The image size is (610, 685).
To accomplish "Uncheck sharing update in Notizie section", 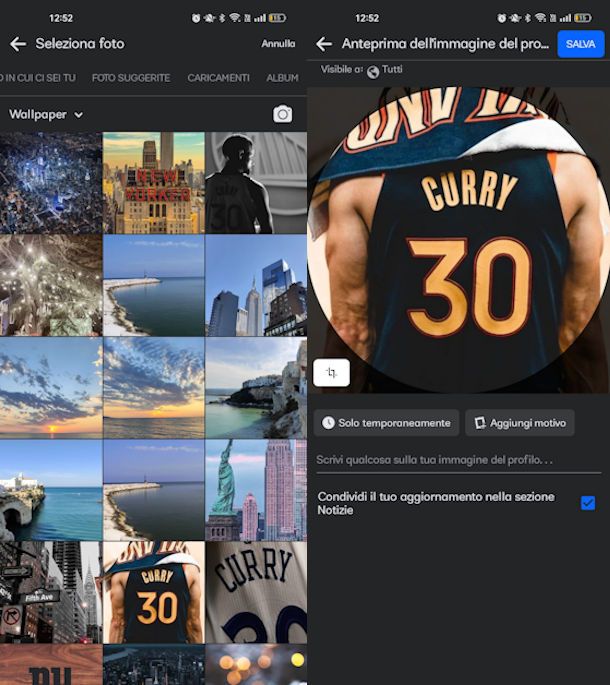I will (x=588, y=503).
